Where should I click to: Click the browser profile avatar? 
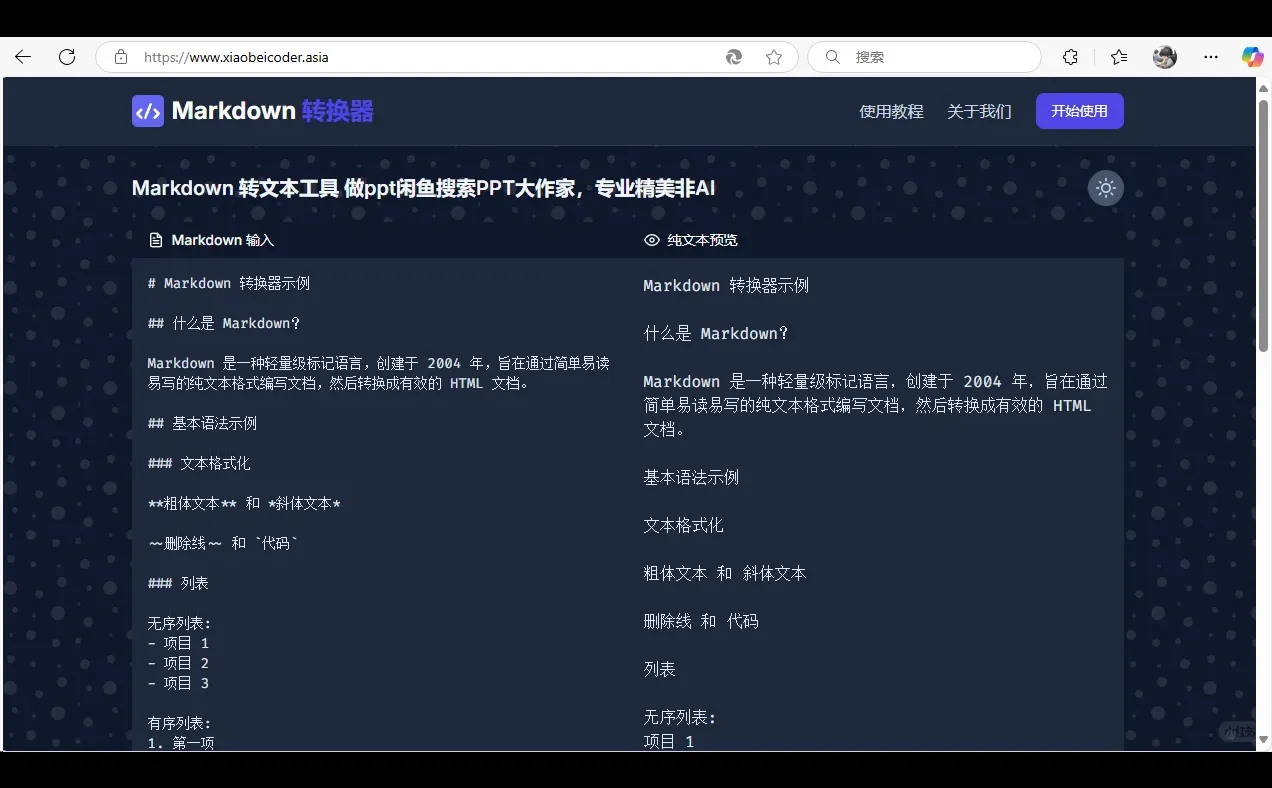(x=1164, y=57)
